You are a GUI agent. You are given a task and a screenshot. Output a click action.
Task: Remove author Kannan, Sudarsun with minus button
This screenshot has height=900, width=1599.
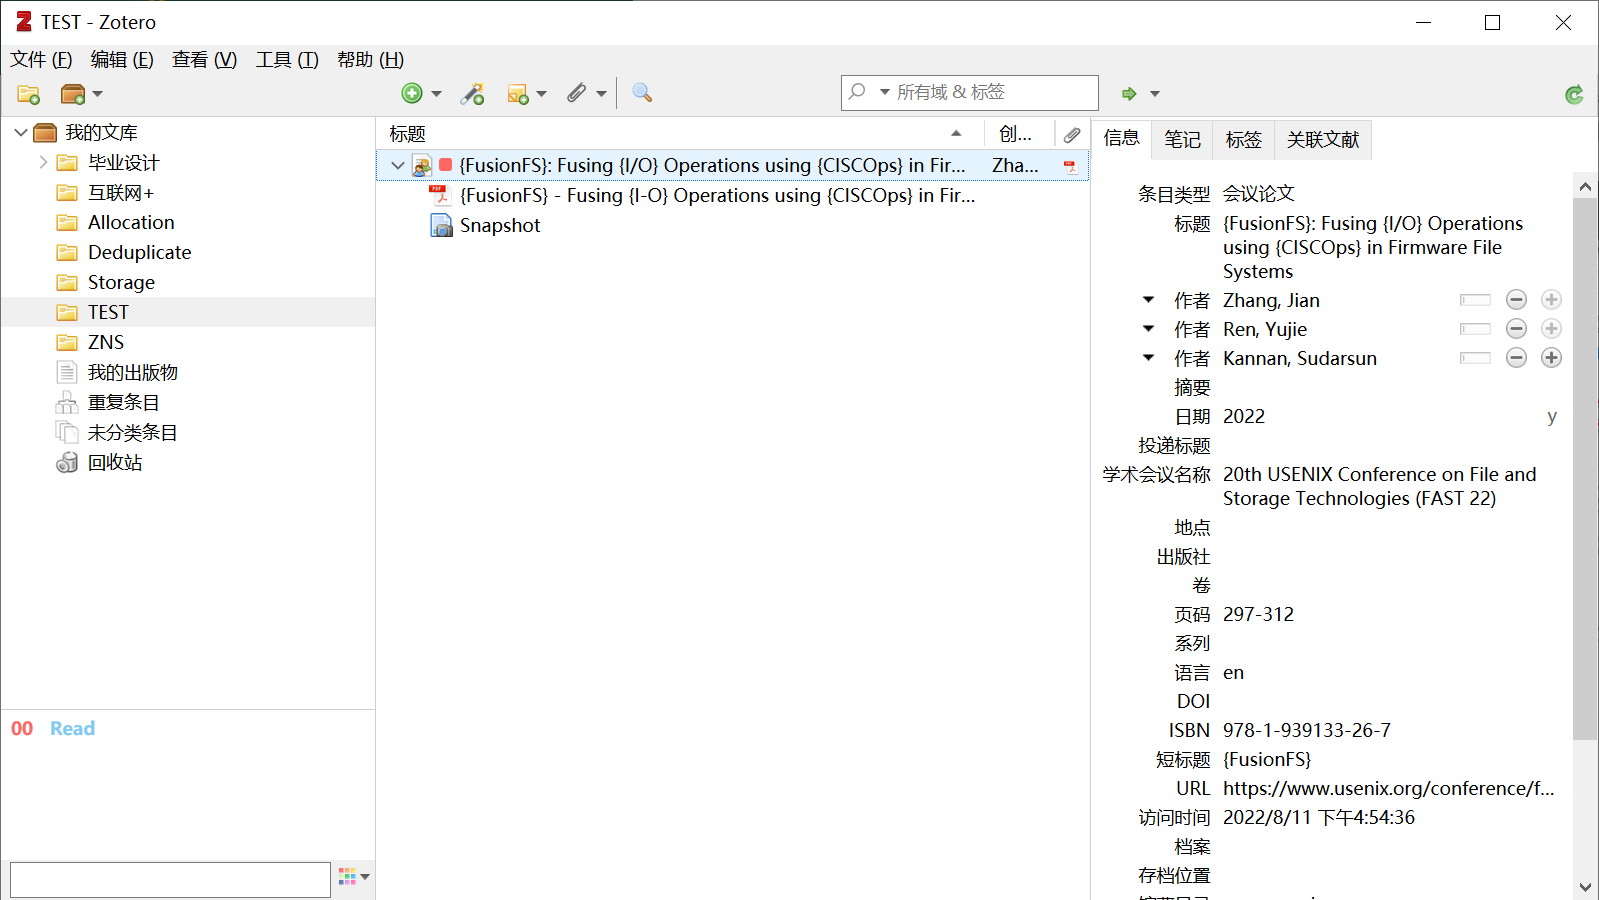pos(1516,358)
